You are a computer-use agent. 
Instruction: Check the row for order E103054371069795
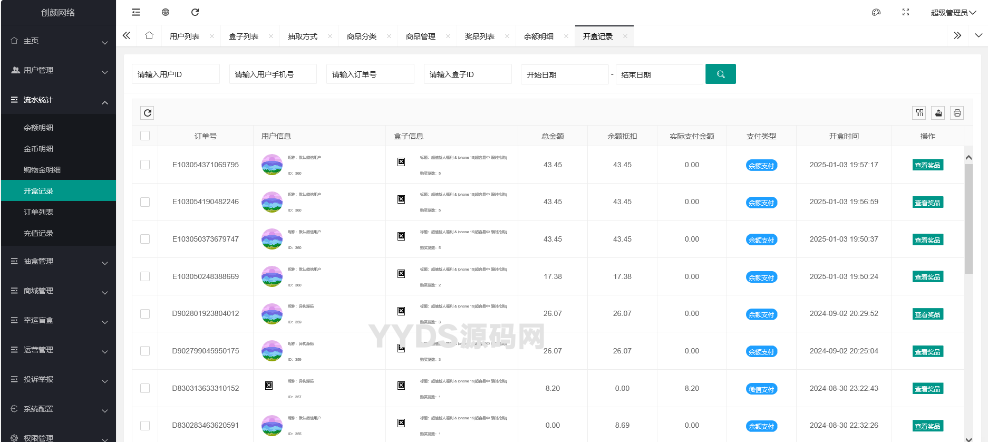tap(145, 165)
